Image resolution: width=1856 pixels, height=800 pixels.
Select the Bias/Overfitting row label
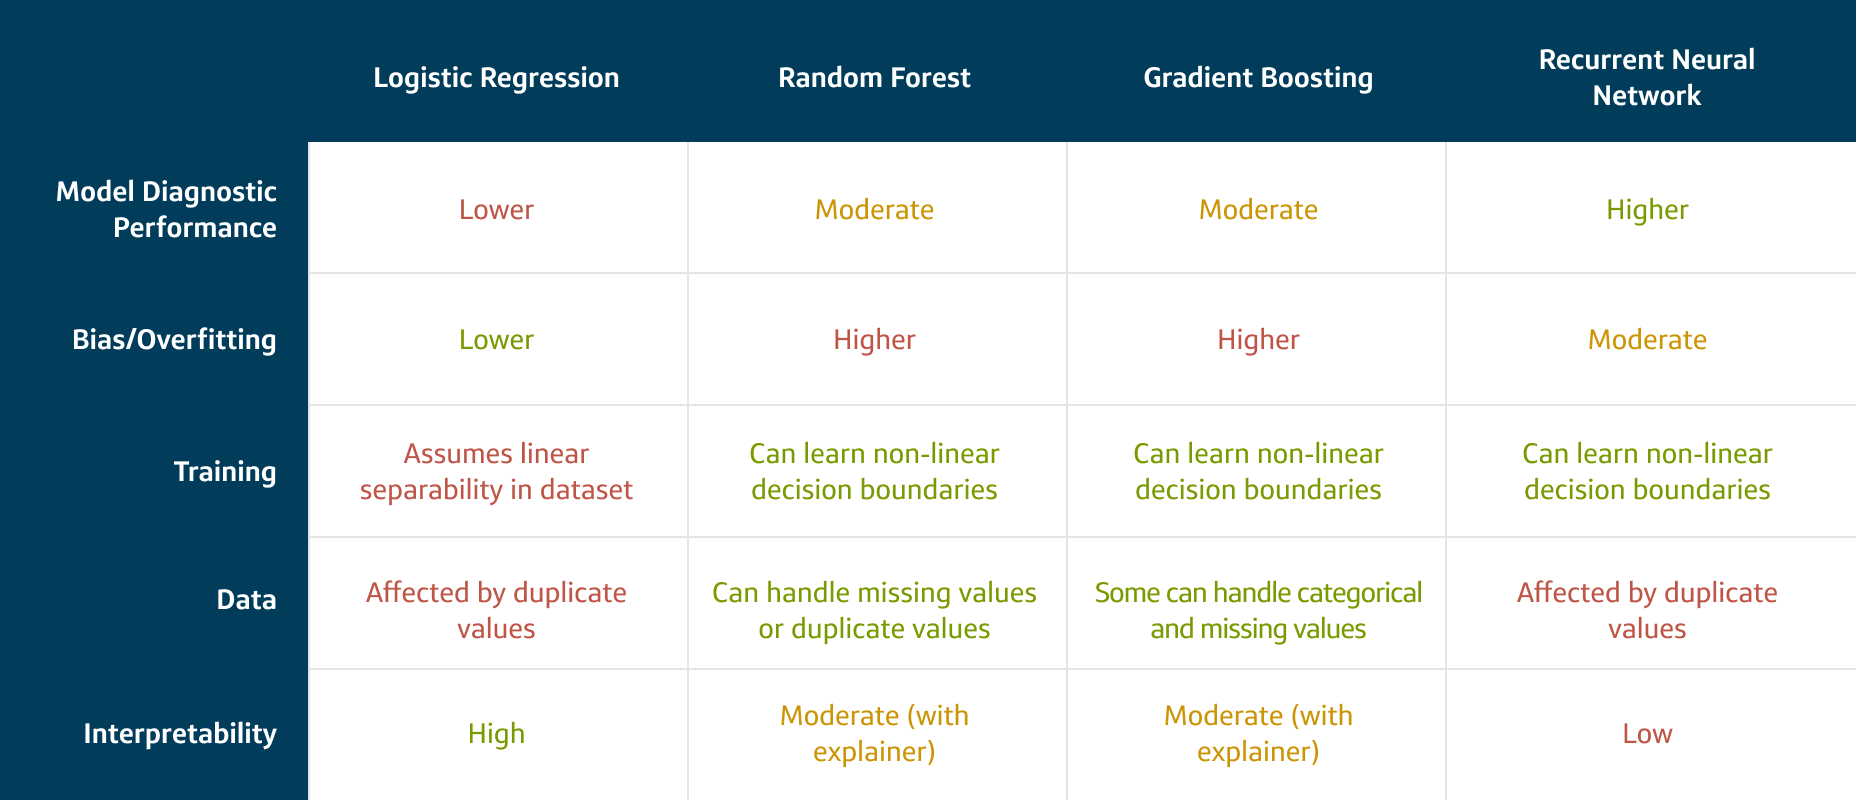(x=174, y=340)
